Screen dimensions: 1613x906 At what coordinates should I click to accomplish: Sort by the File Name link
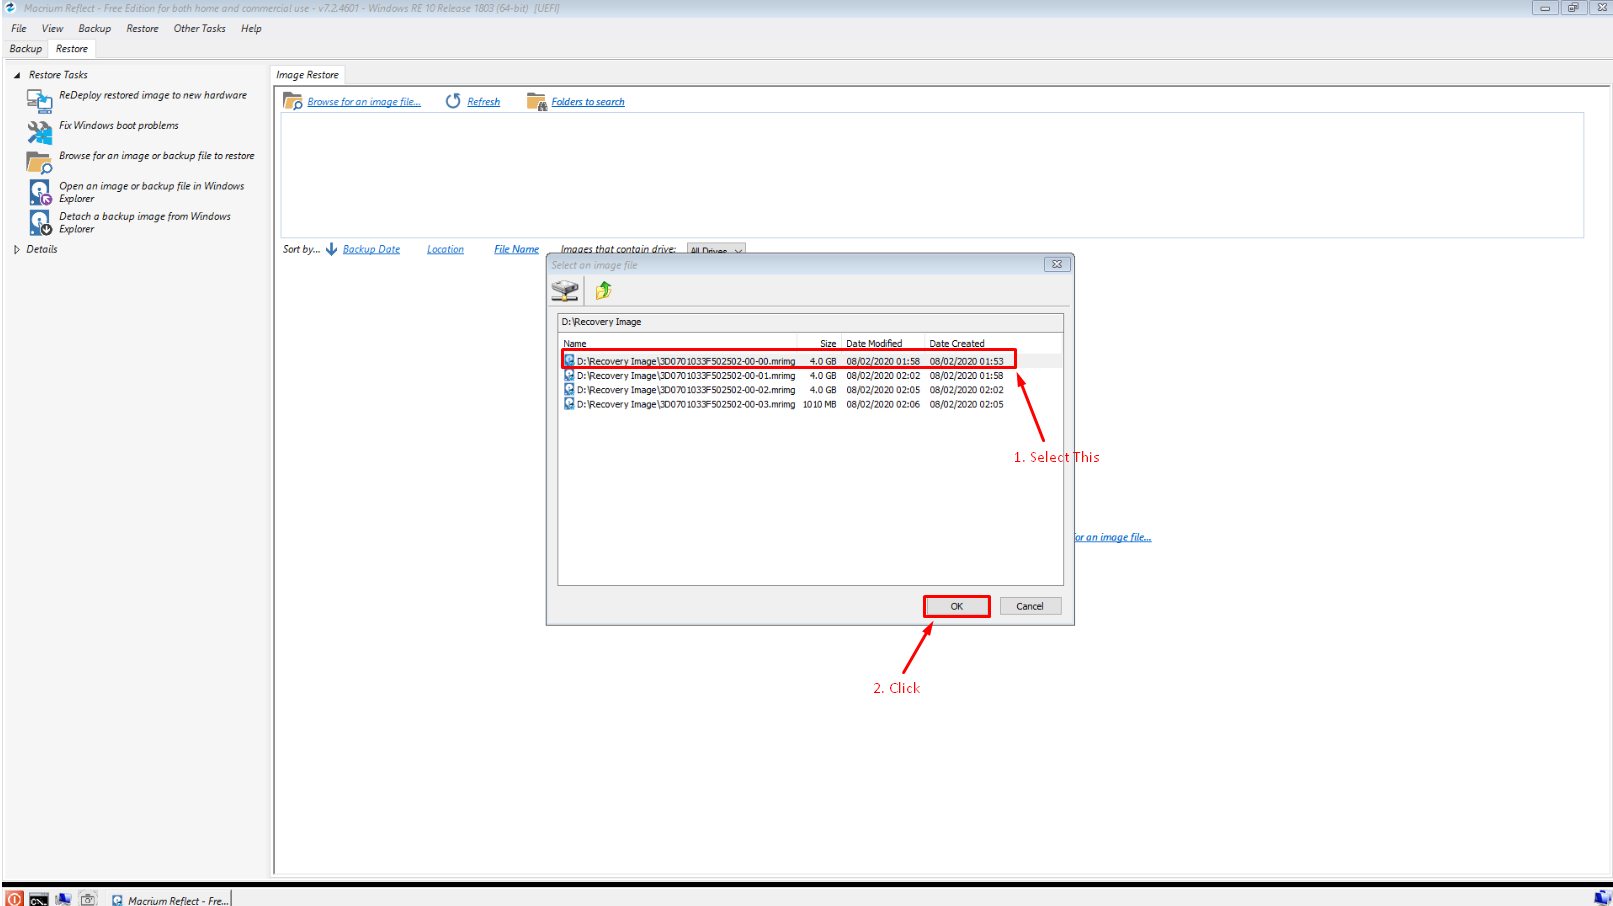click(516, 249)
